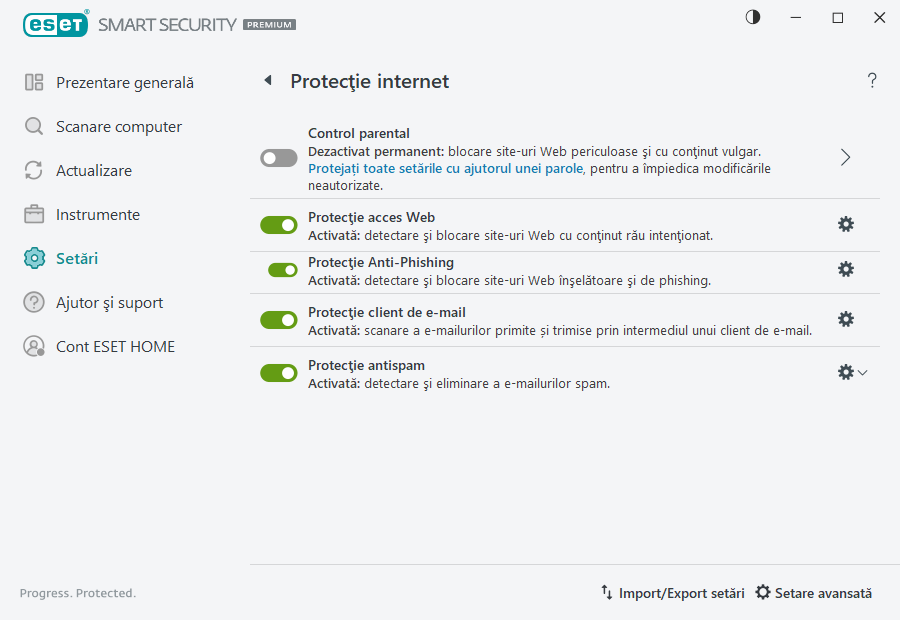Enable the Control parental toggle
900x620 pixels.
coord(278,158)
